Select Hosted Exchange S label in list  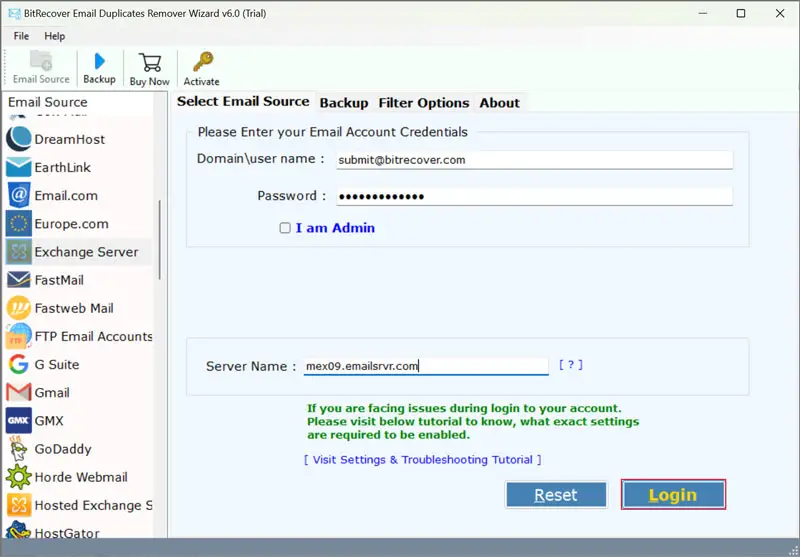point(94,505)
